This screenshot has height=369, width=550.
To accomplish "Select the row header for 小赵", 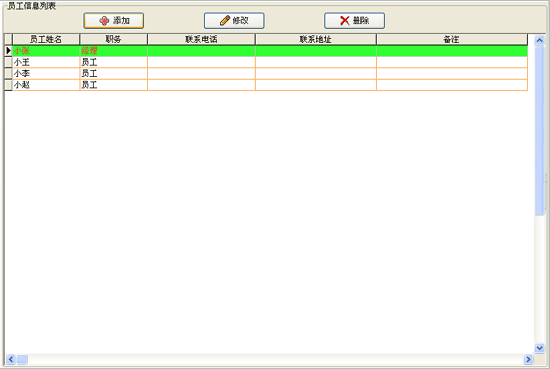I will click(x=8, y=85).
